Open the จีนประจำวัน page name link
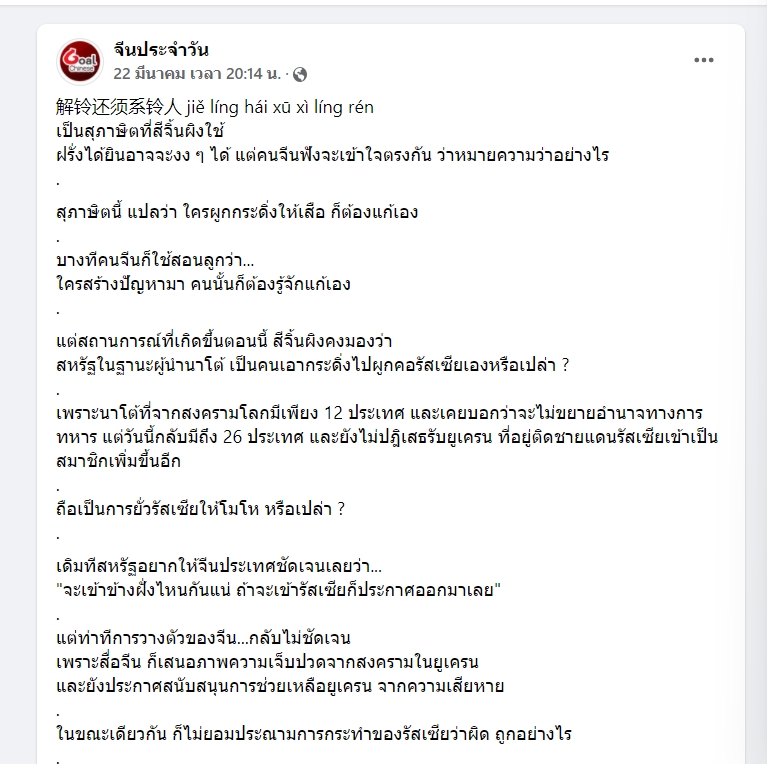Image resolution: width=767 pixels, height=764 pixels. tap(161, 49)
